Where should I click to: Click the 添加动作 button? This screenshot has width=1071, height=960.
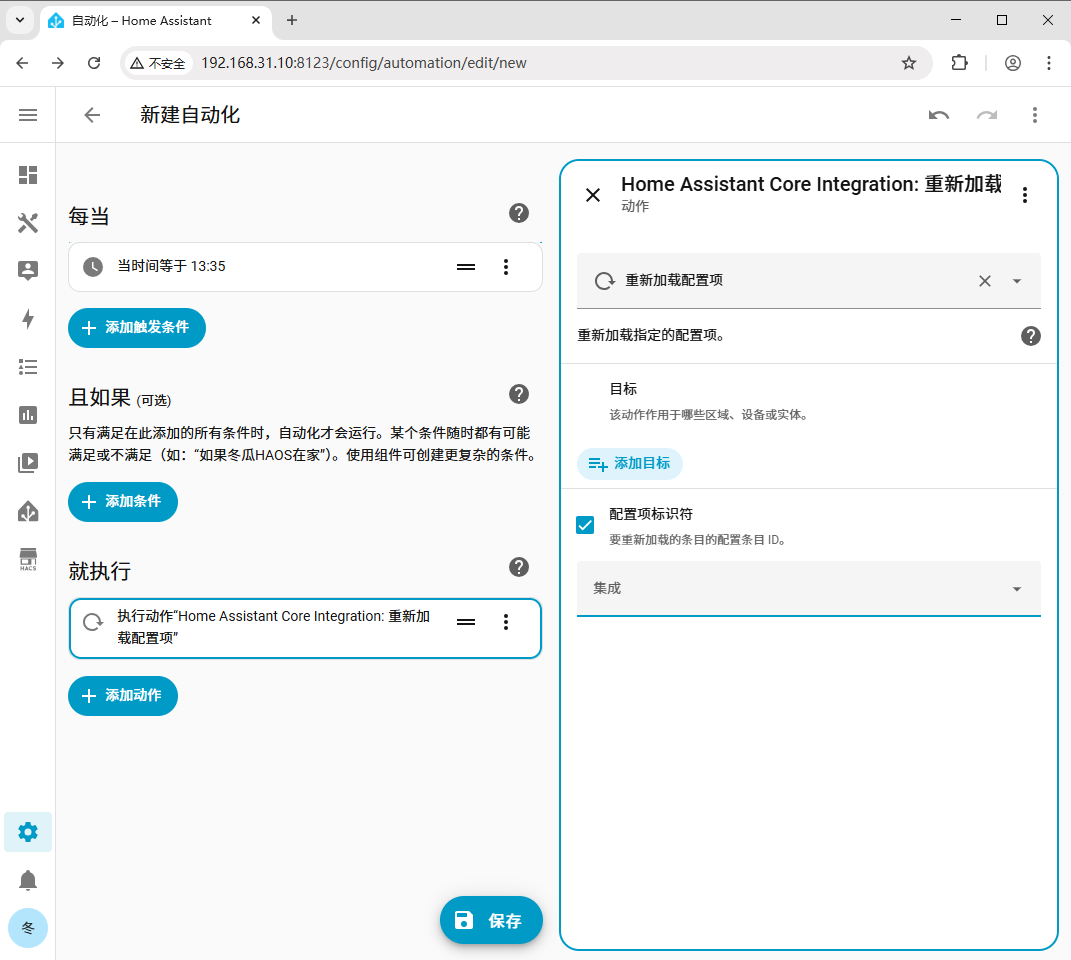pyautogui.click(x=123, y=696)
